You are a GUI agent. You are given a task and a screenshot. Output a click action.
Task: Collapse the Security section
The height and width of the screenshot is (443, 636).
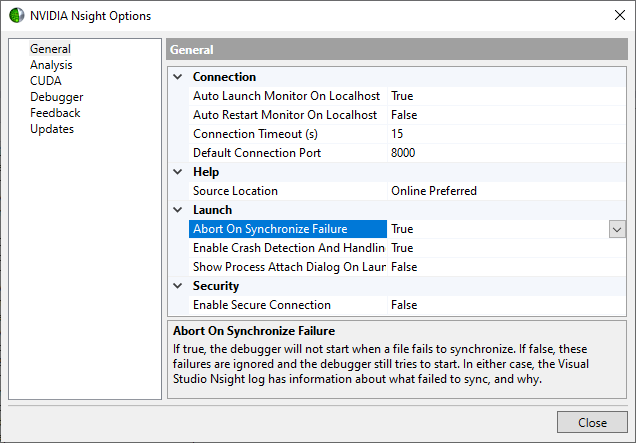point(178,286)
